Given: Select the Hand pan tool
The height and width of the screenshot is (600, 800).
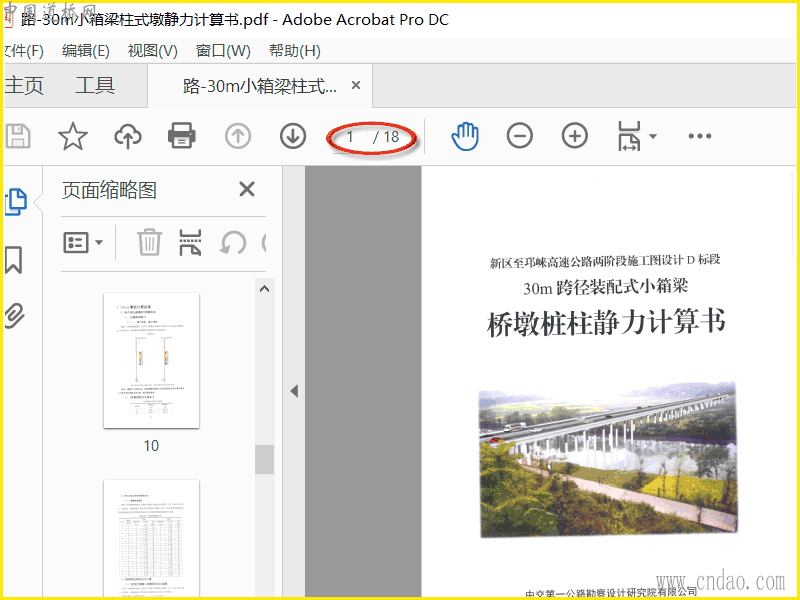Looking at the screenshot, I should coord(465,136).
